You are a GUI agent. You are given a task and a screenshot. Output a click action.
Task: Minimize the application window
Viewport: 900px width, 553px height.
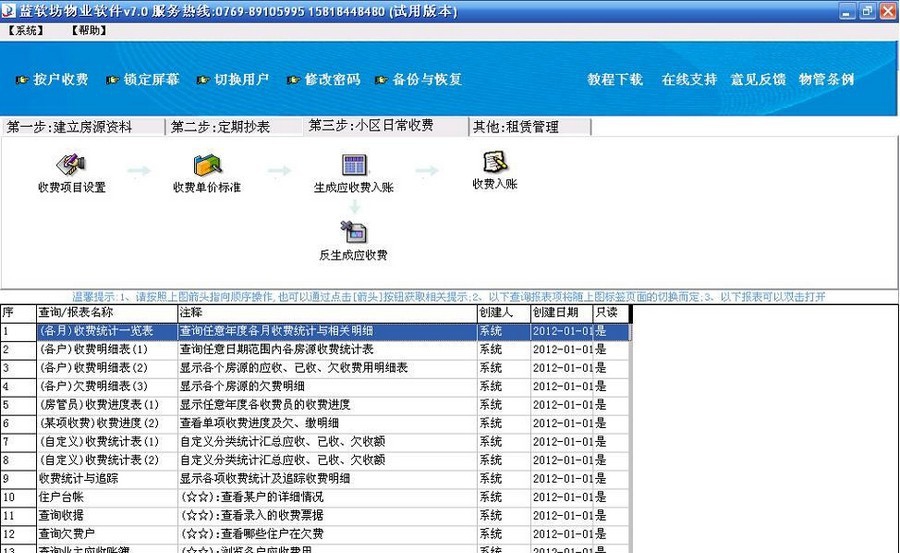[x=847, y=11]
